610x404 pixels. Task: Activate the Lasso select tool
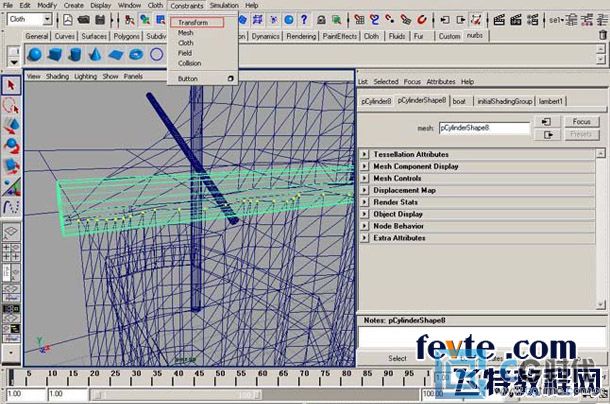coord(11,105)
